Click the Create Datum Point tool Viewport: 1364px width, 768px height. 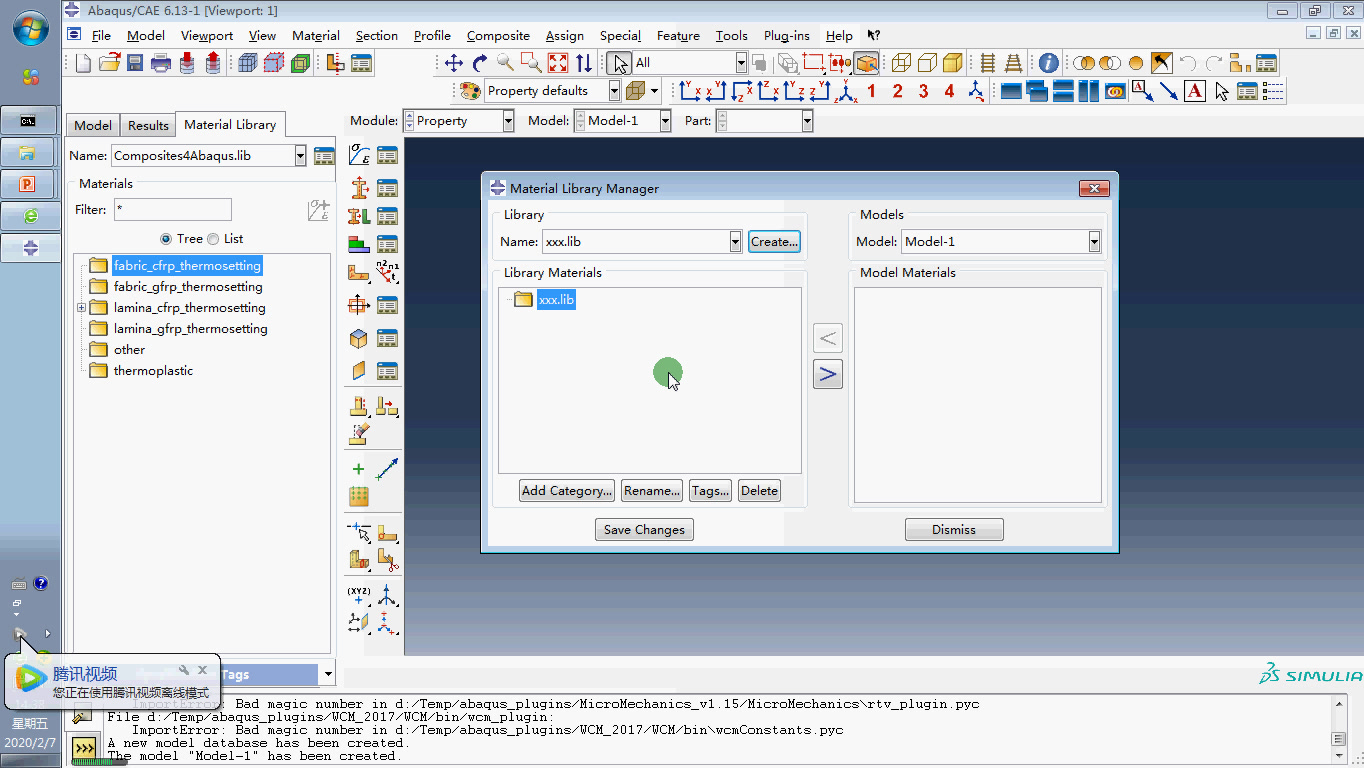tap(360, 596)
